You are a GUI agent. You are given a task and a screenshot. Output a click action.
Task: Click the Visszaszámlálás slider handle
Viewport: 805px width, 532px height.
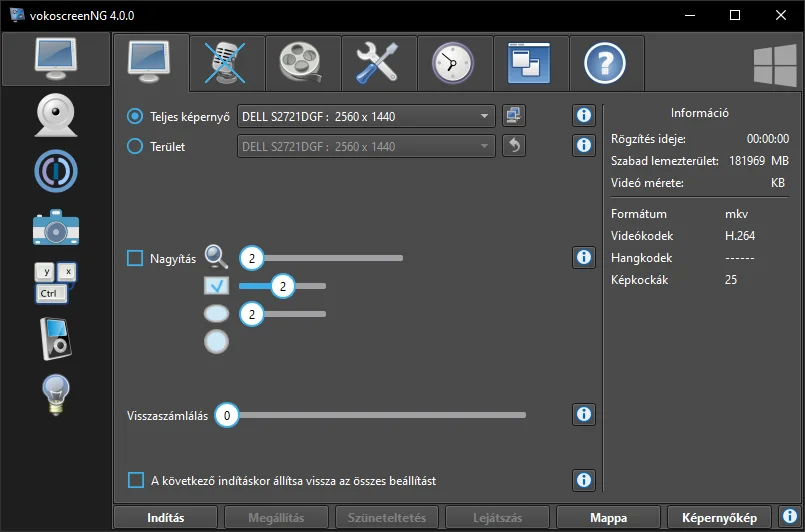coord(227,415)
